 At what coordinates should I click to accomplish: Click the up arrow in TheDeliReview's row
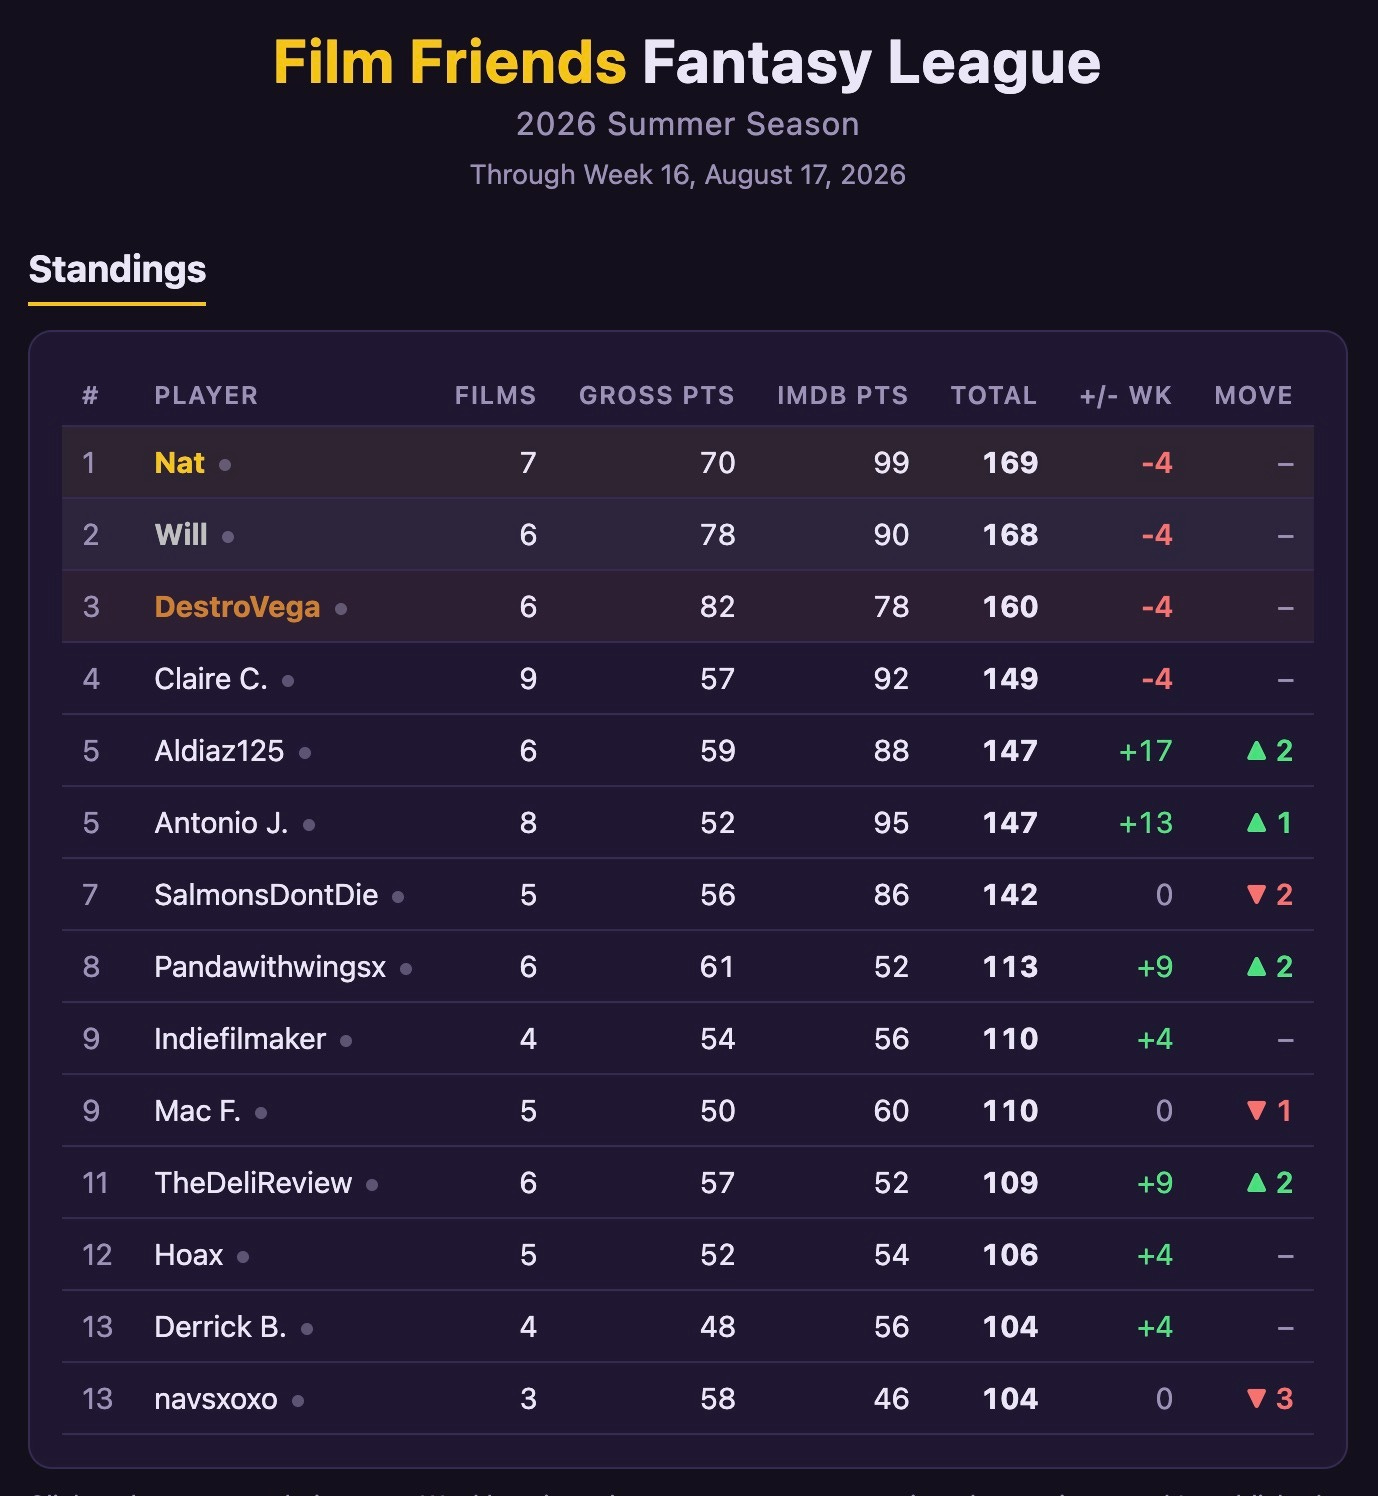(1257, 1182)
